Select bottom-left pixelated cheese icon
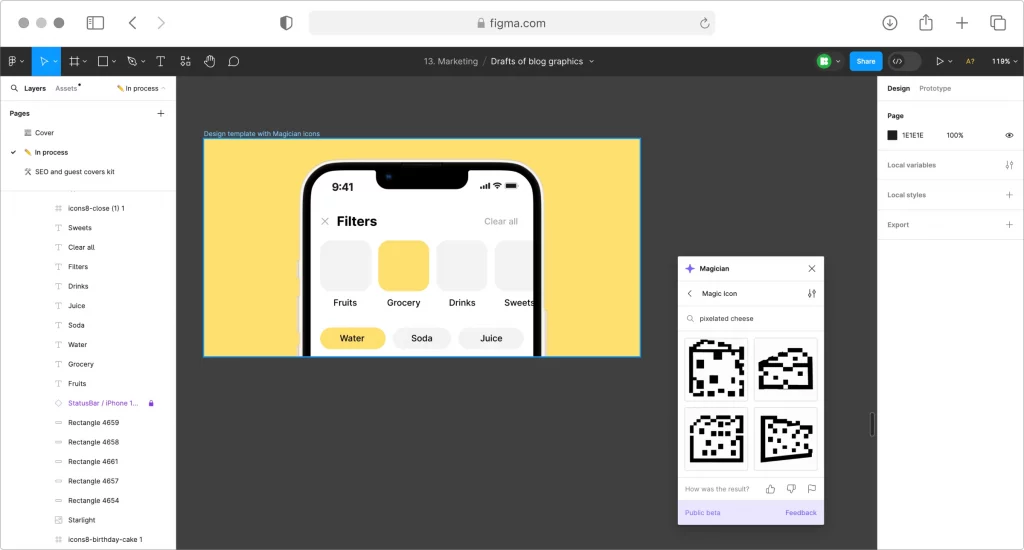1024x550 pixels. [716, 439]
